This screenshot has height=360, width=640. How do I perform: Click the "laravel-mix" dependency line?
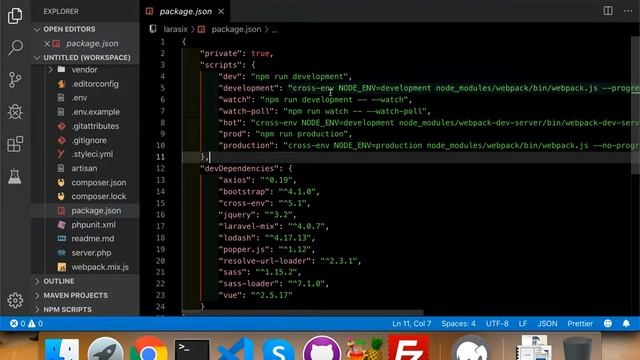pos(273,226)
